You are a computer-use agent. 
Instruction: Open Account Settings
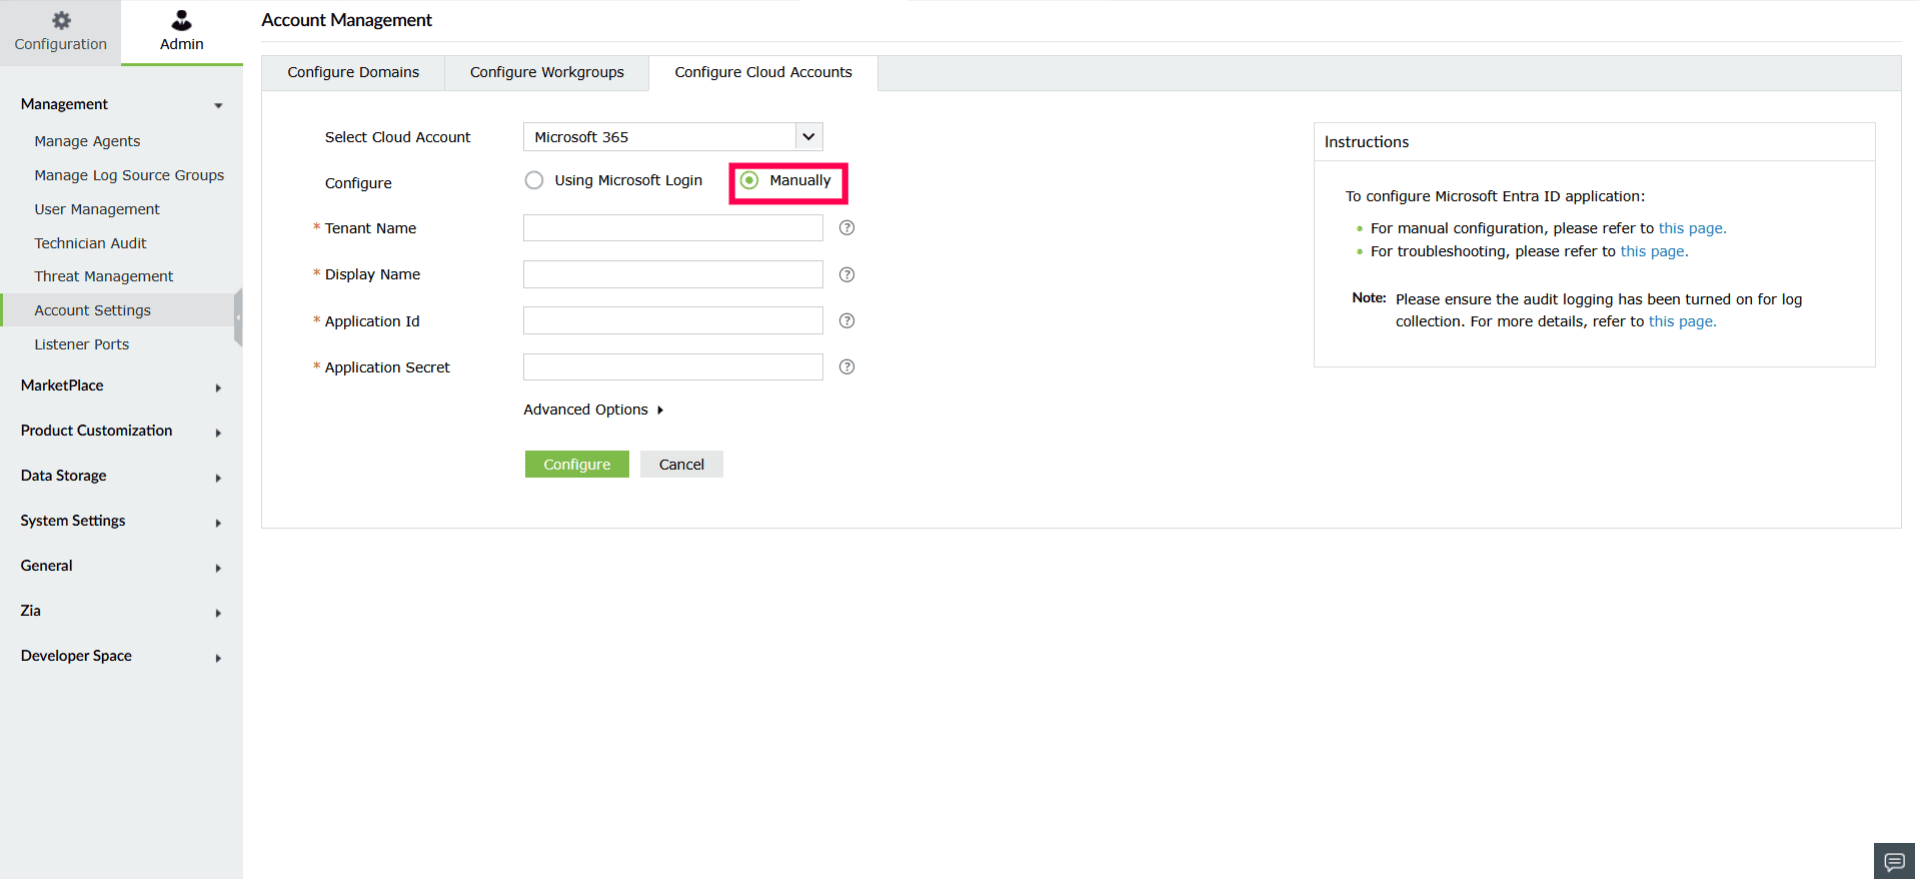(118, 310)
